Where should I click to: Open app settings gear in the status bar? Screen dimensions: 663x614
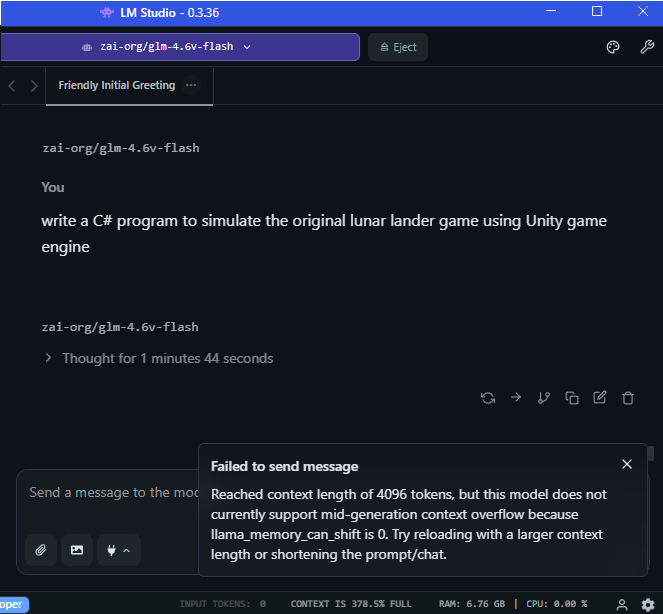click(648, 605)
